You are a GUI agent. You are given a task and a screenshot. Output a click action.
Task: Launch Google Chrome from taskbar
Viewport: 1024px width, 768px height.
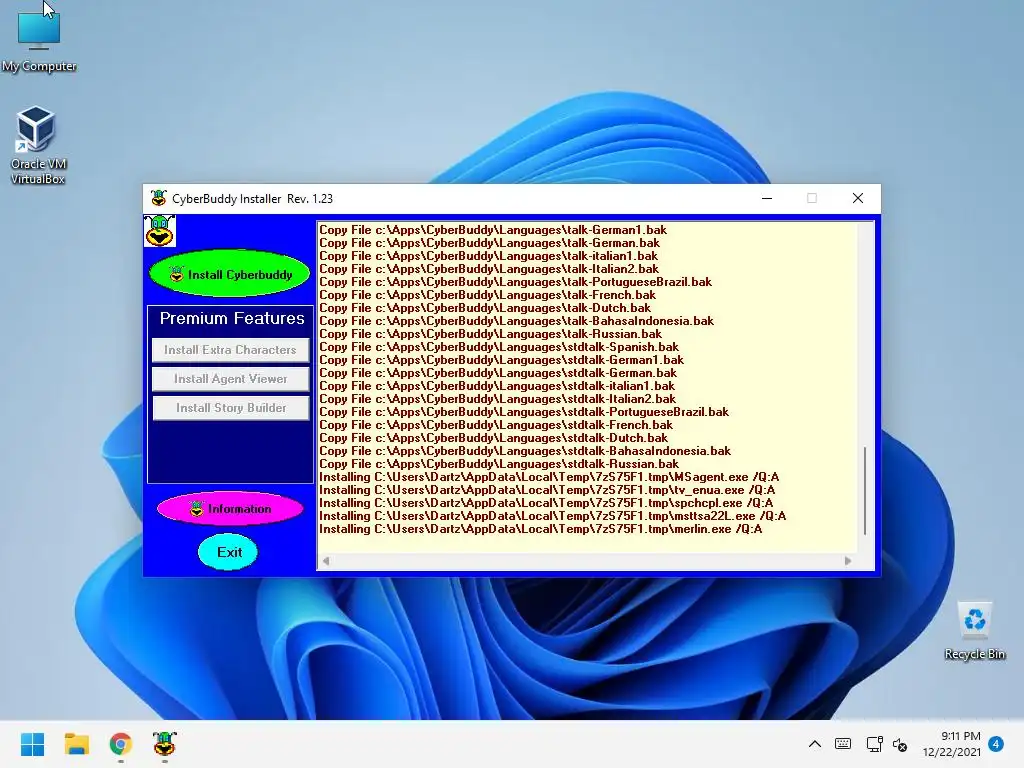(121, 744)
